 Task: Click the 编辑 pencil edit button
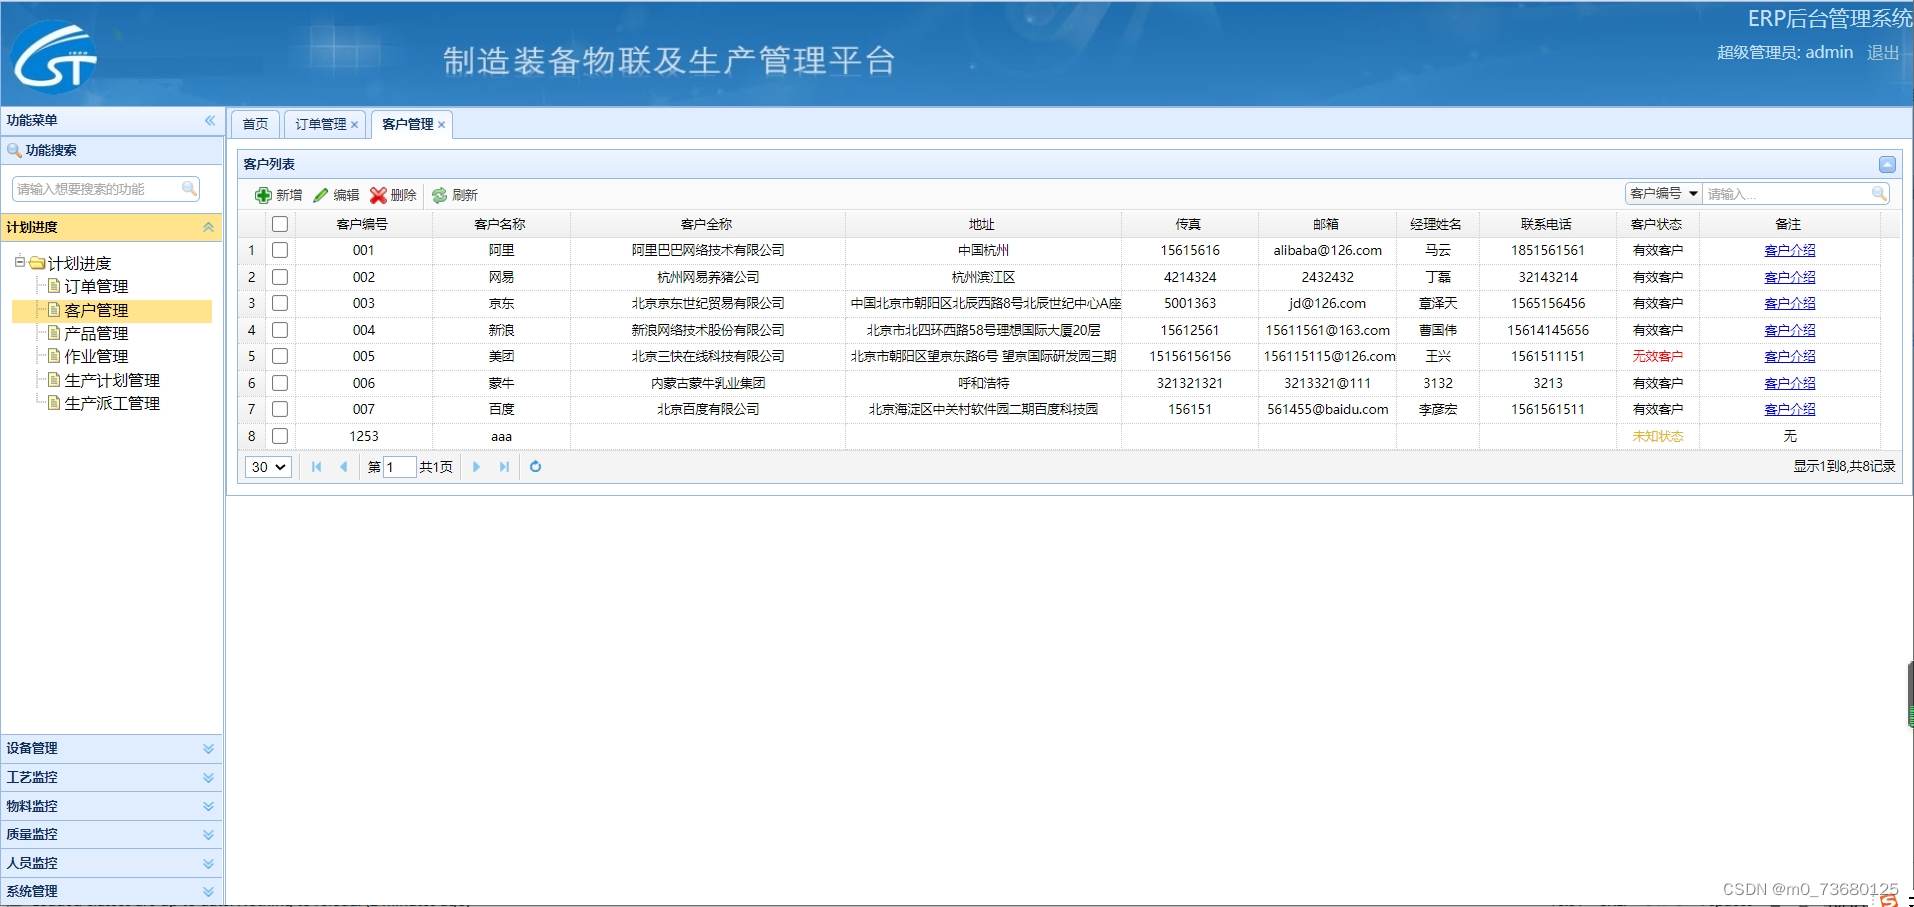336,195
